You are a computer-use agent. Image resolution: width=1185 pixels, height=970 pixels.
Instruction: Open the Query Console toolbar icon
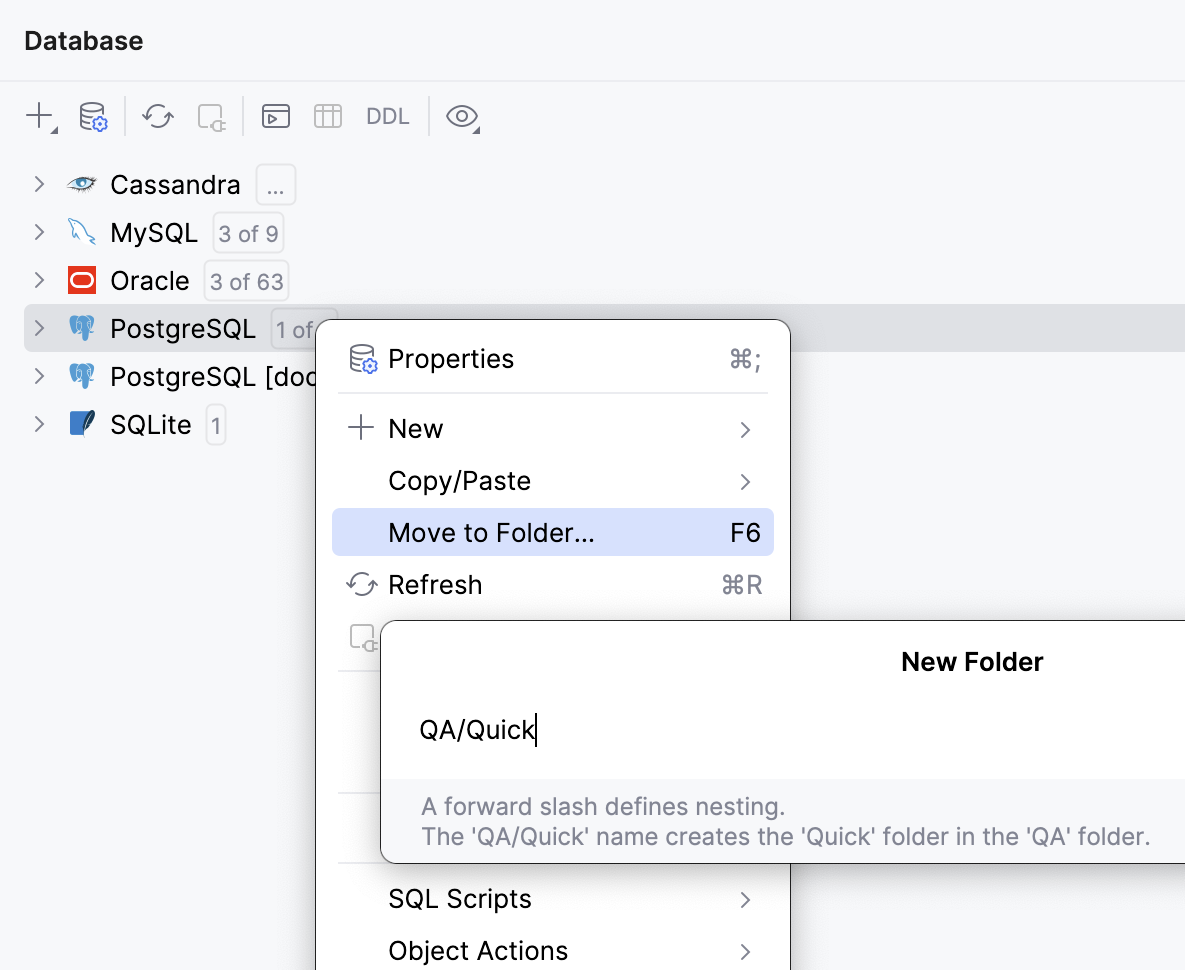[275, 116]
